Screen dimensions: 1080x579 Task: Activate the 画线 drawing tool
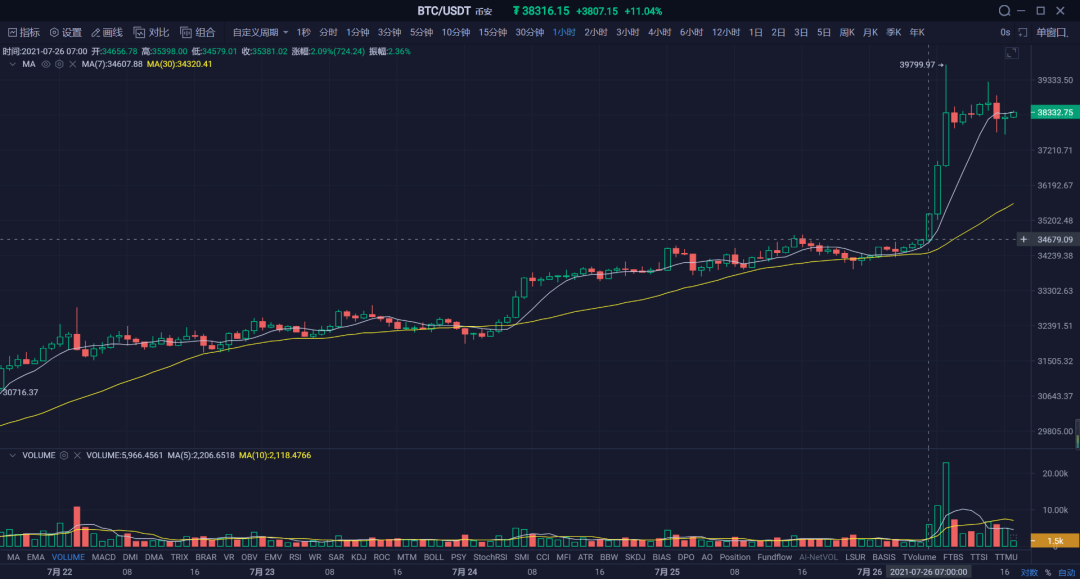pyautogui.click(x=106, y=32)
